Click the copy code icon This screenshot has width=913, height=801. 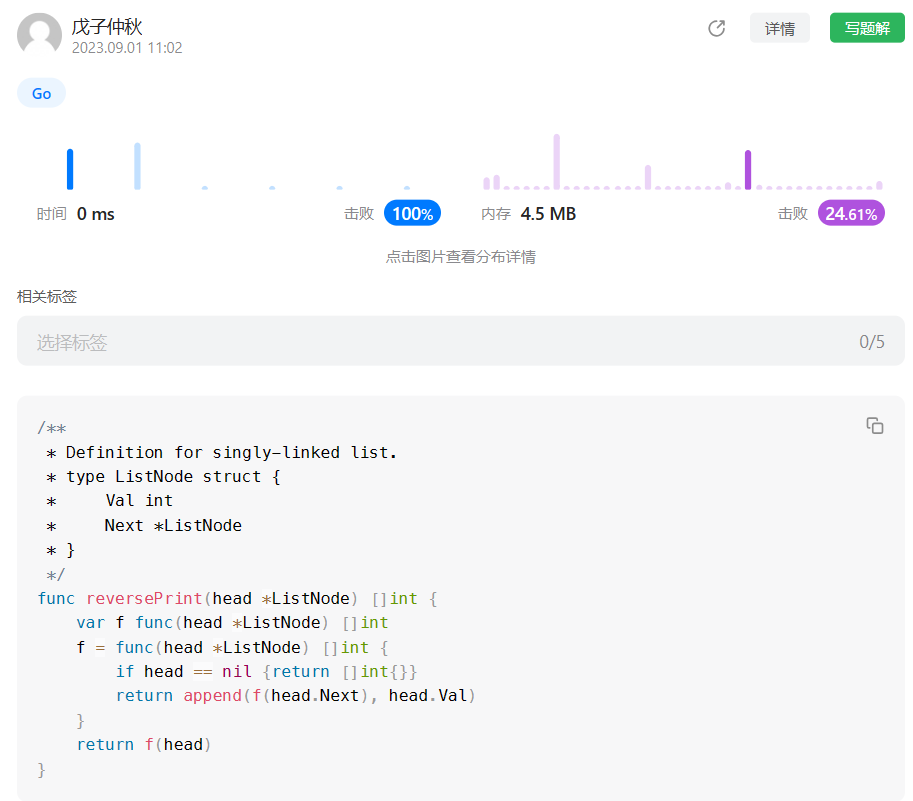tap(875, 425)
